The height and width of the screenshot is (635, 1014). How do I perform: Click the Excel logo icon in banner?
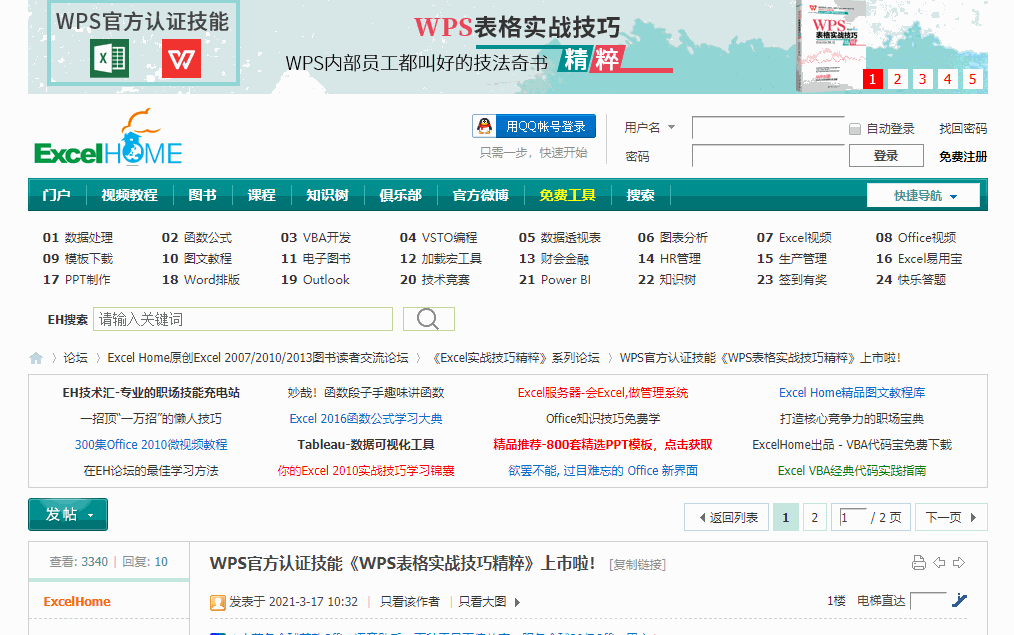click(x=109, y=59)
